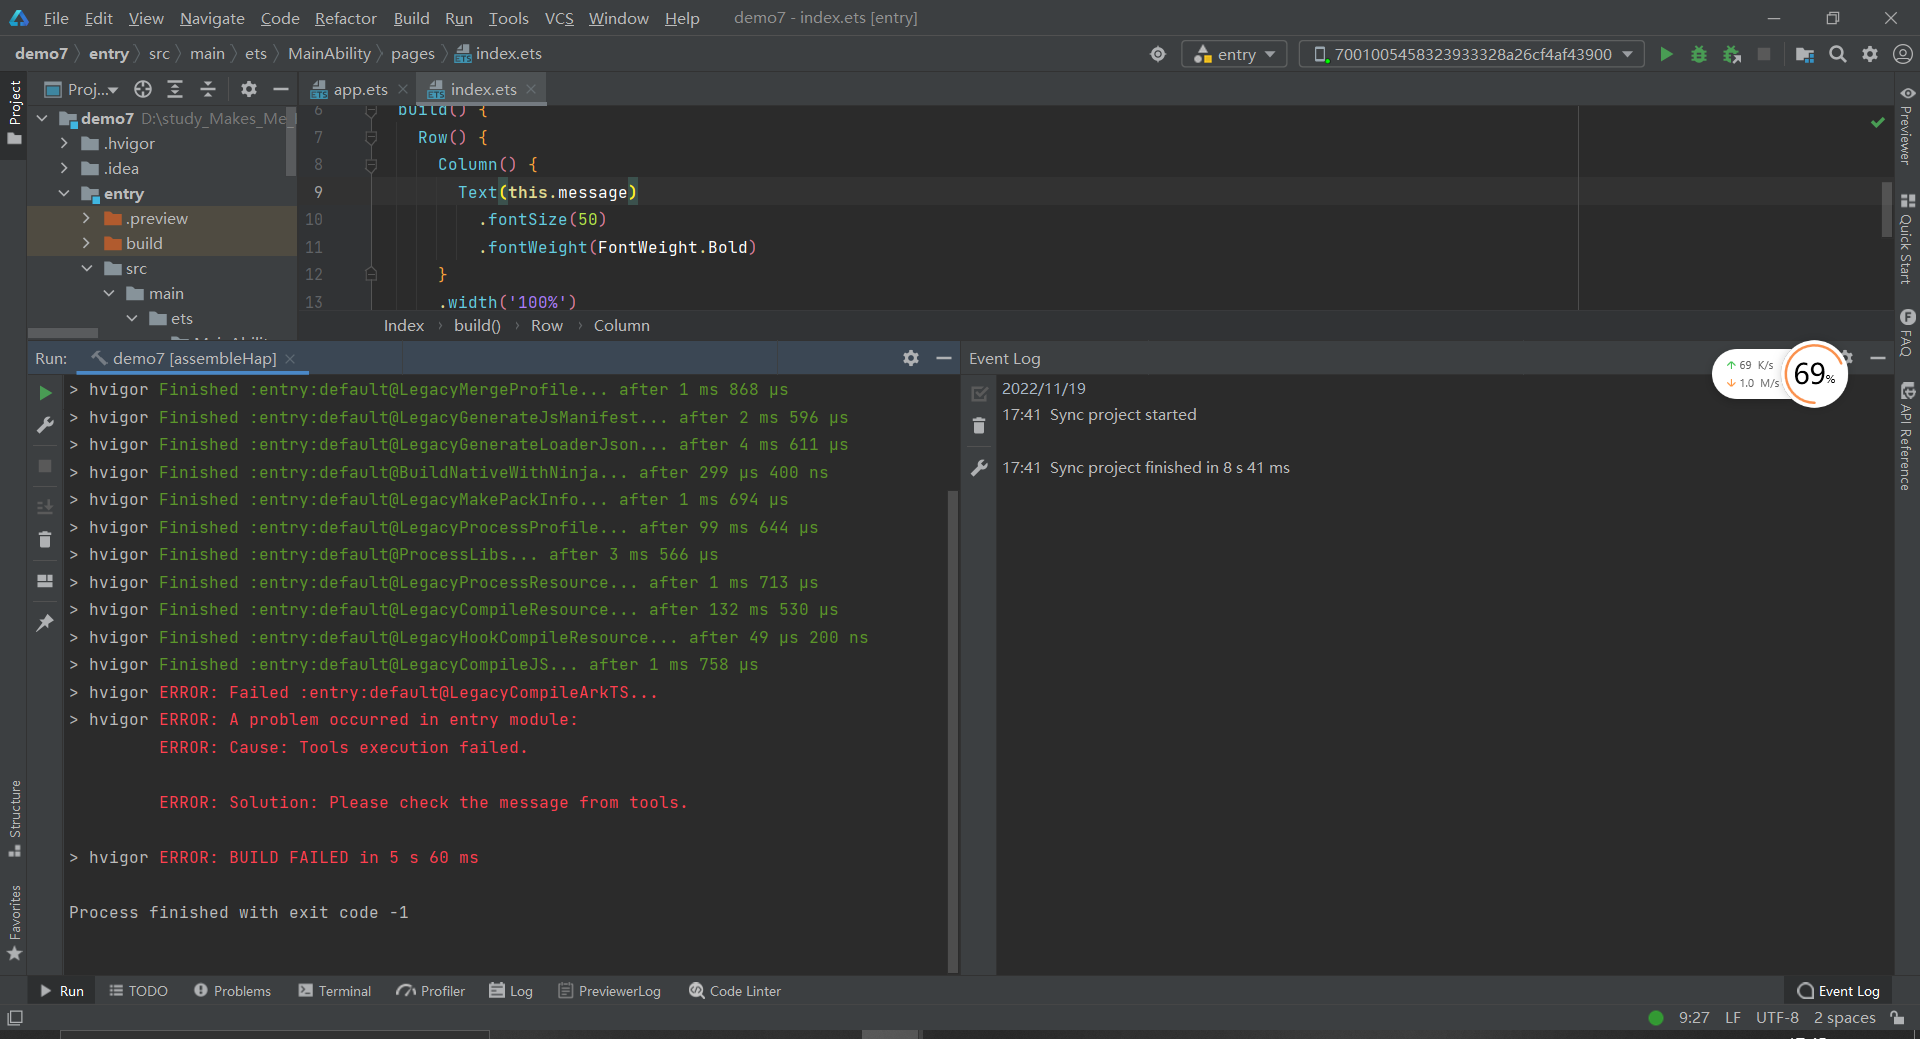Open the Project view mode dropdown
1920x1039 pixels.
point(82,89)
